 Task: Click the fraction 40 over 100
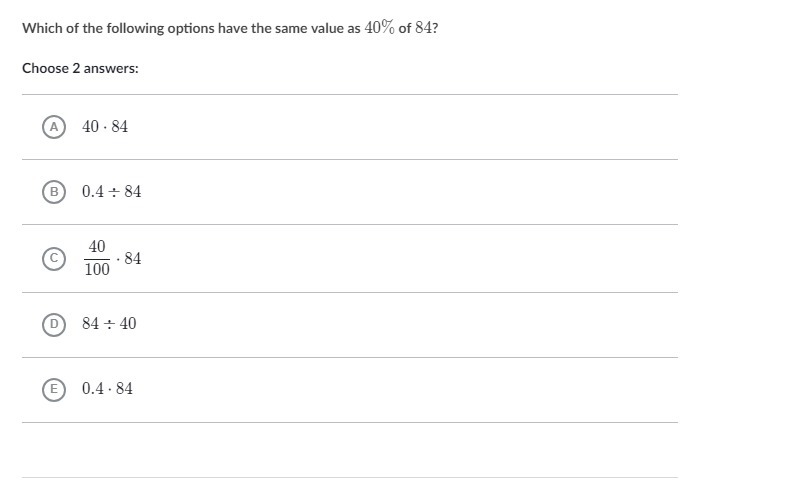(x=97, y=258)
